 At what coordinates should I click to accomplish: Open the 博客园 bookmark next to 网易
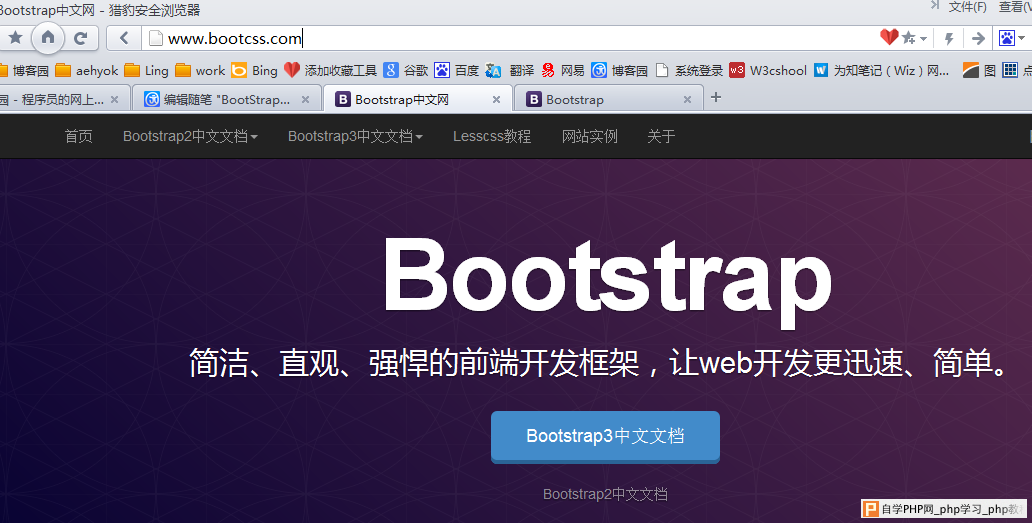619,70
